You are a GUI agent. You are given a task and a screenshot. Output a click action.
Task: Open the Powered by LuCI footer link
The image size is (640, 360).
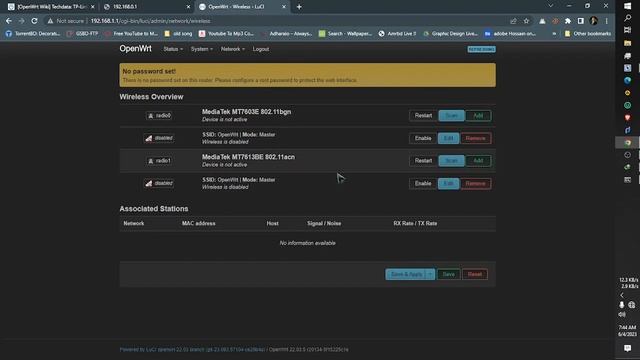tap(192, 350)
